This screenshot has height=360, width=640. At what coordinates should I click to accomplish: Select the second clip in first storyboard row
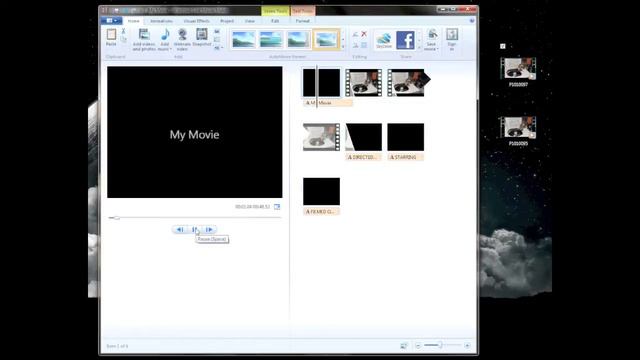(x=364, y=83)
